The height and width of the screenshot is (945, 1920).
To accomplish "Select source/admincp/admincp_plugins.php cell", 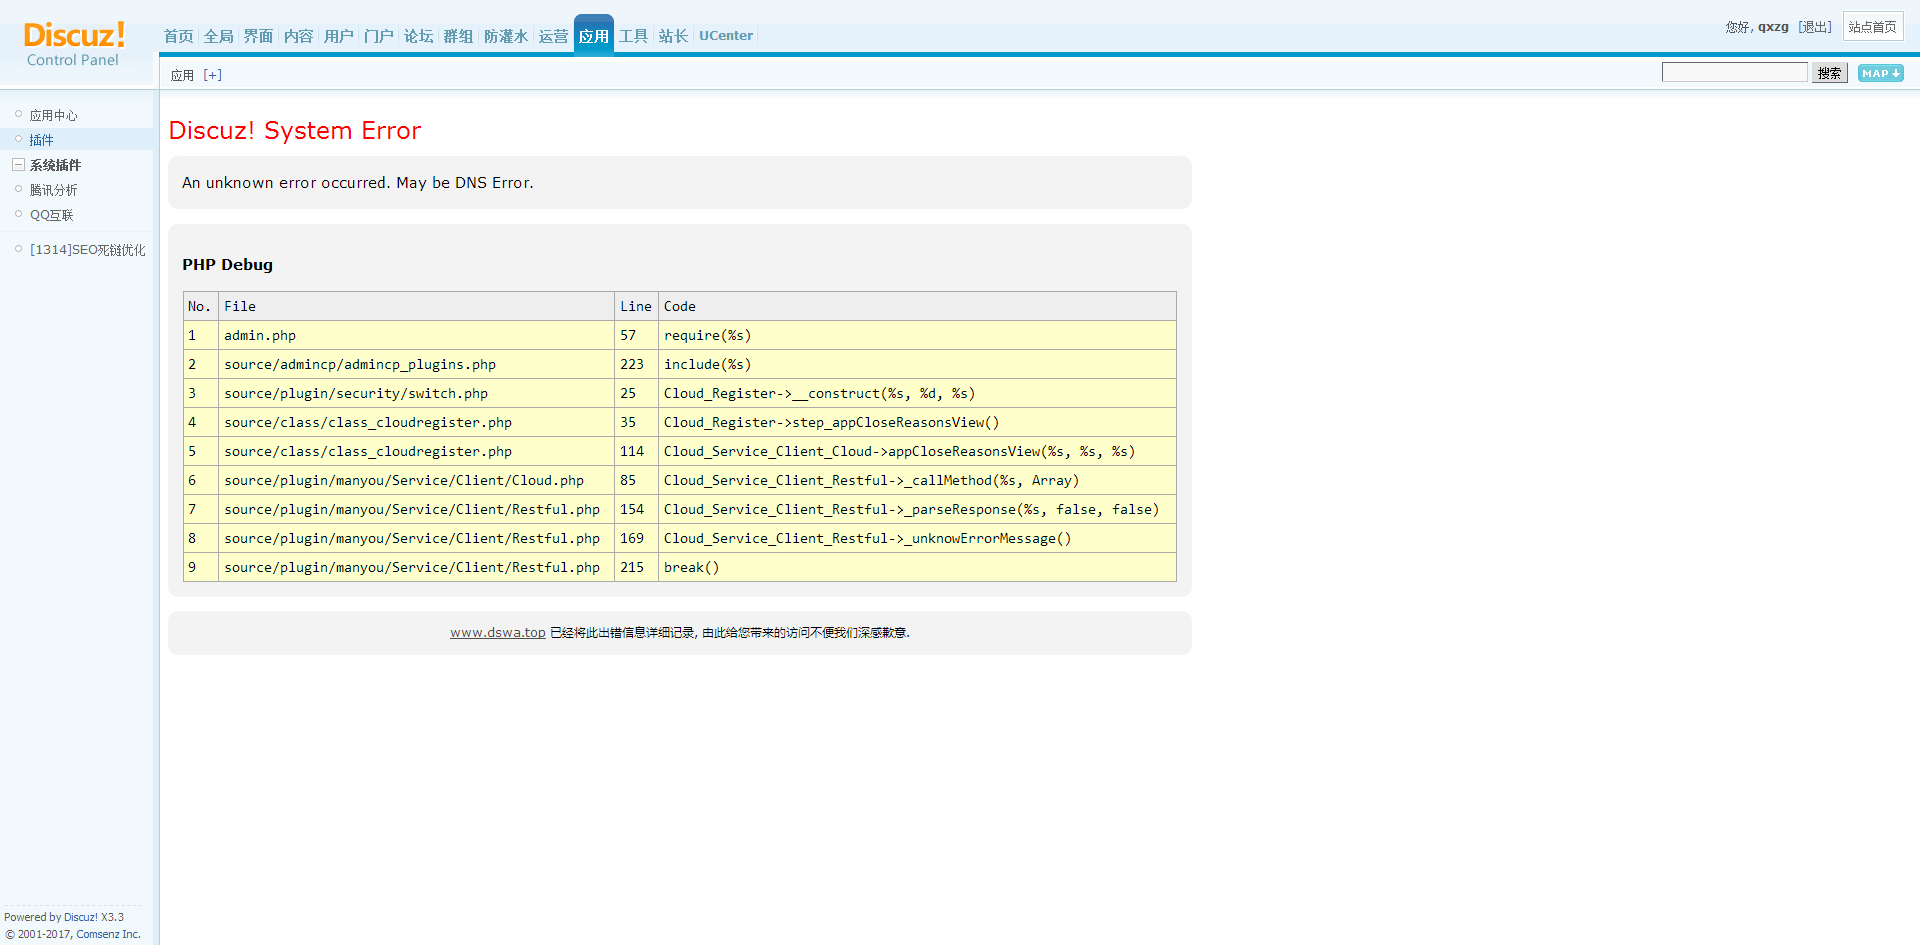I will (x=416, y=364).
